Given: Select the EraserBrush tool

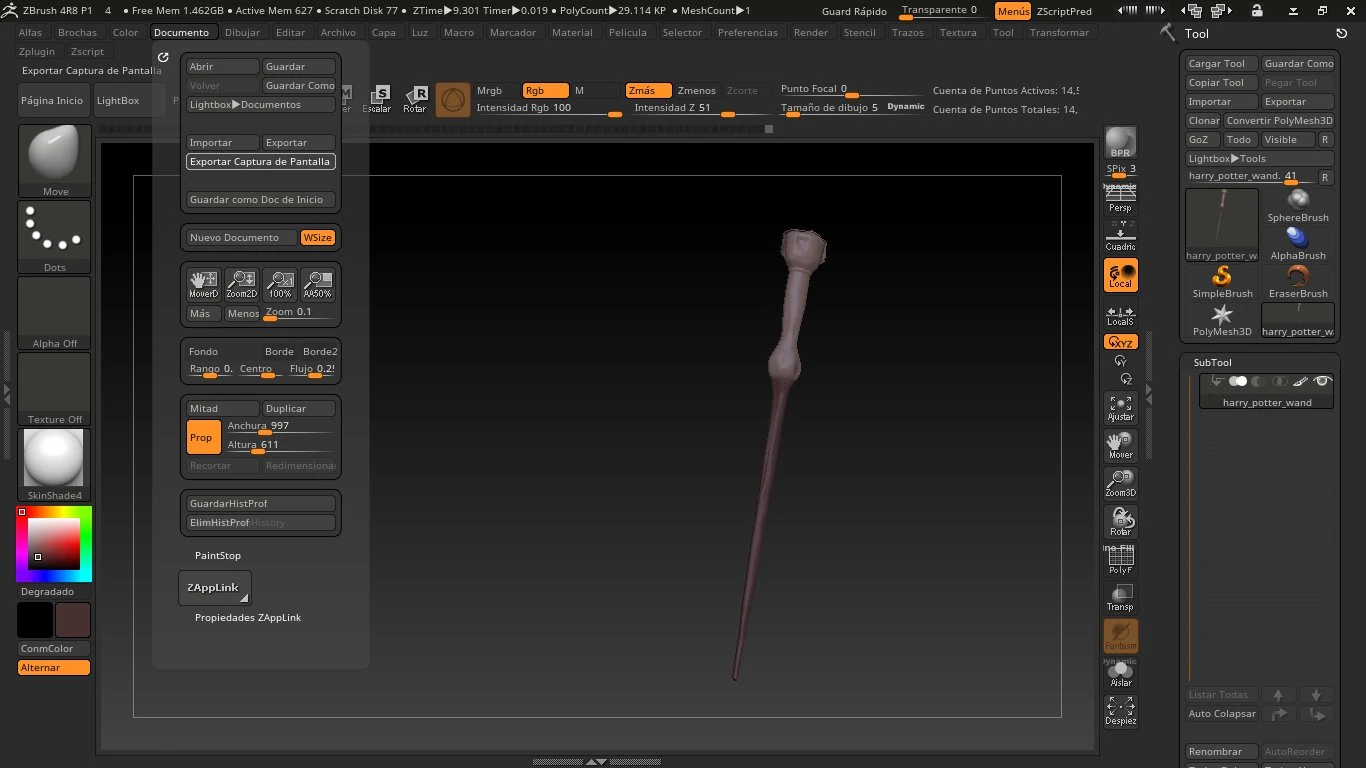Looking at the screenshot, I should tap(1298, 282).
